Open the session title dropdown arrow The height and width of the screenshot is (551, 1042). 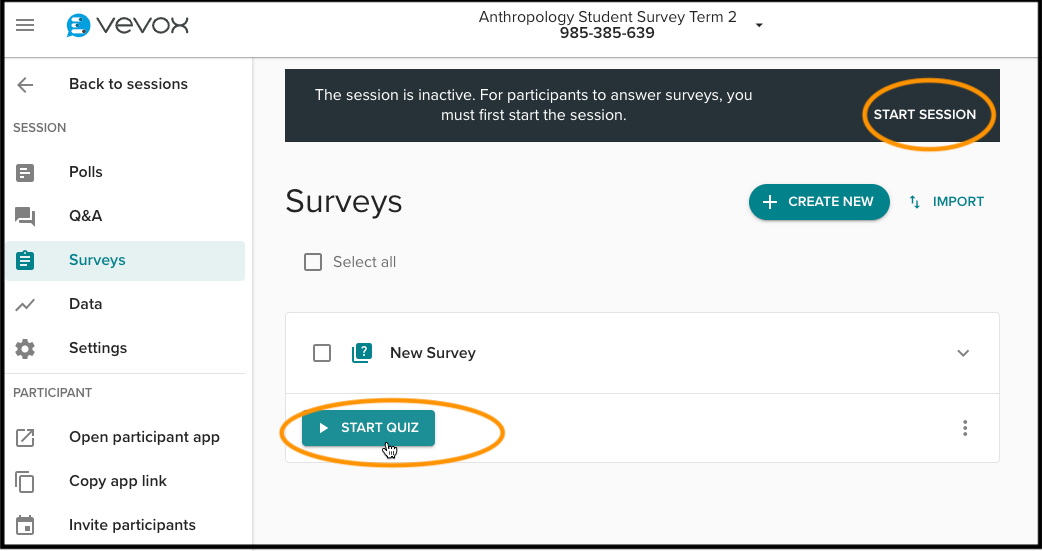[x=759, y=25]
